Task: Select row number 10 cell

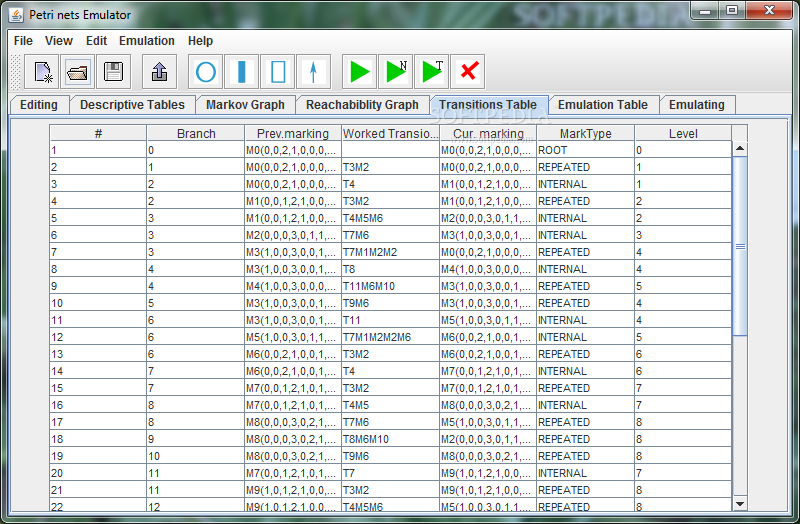Action: (x=98, y=303)
